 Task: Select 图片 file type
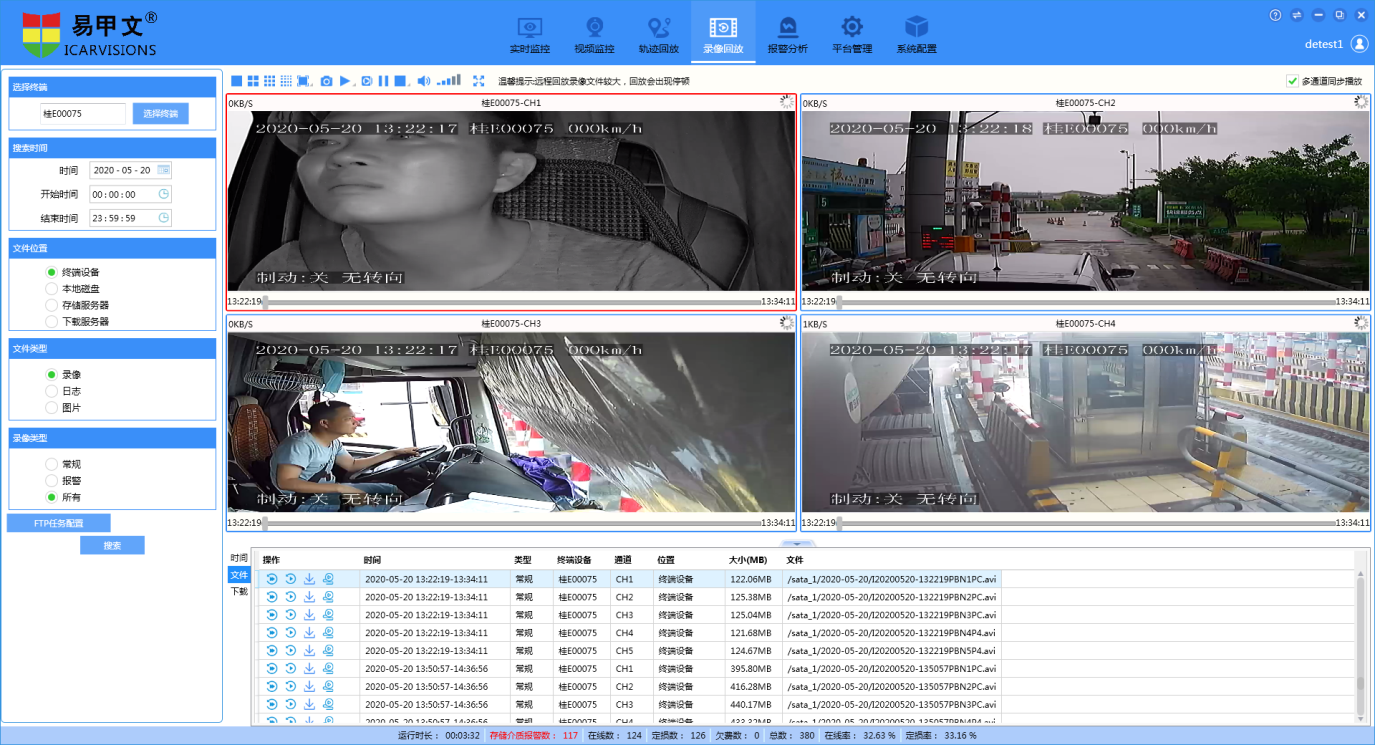point(52,408)
